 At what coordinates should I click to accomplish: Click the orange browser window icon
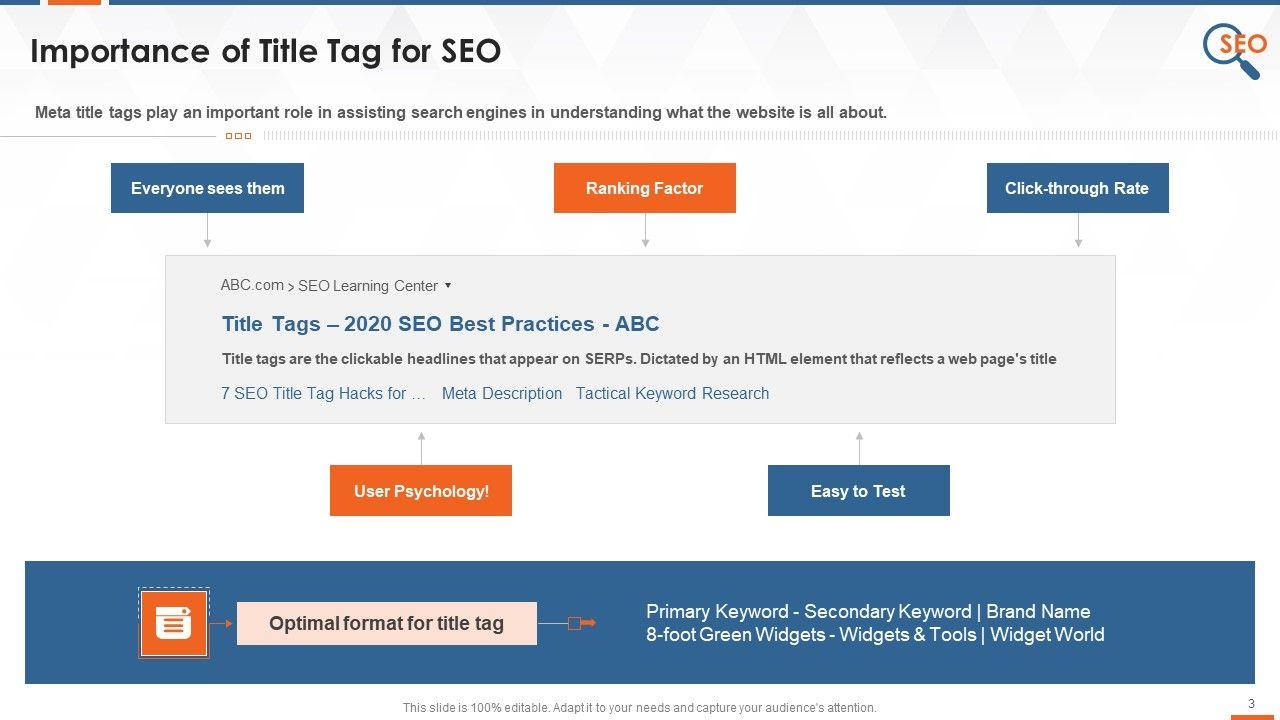click(174, 623)
